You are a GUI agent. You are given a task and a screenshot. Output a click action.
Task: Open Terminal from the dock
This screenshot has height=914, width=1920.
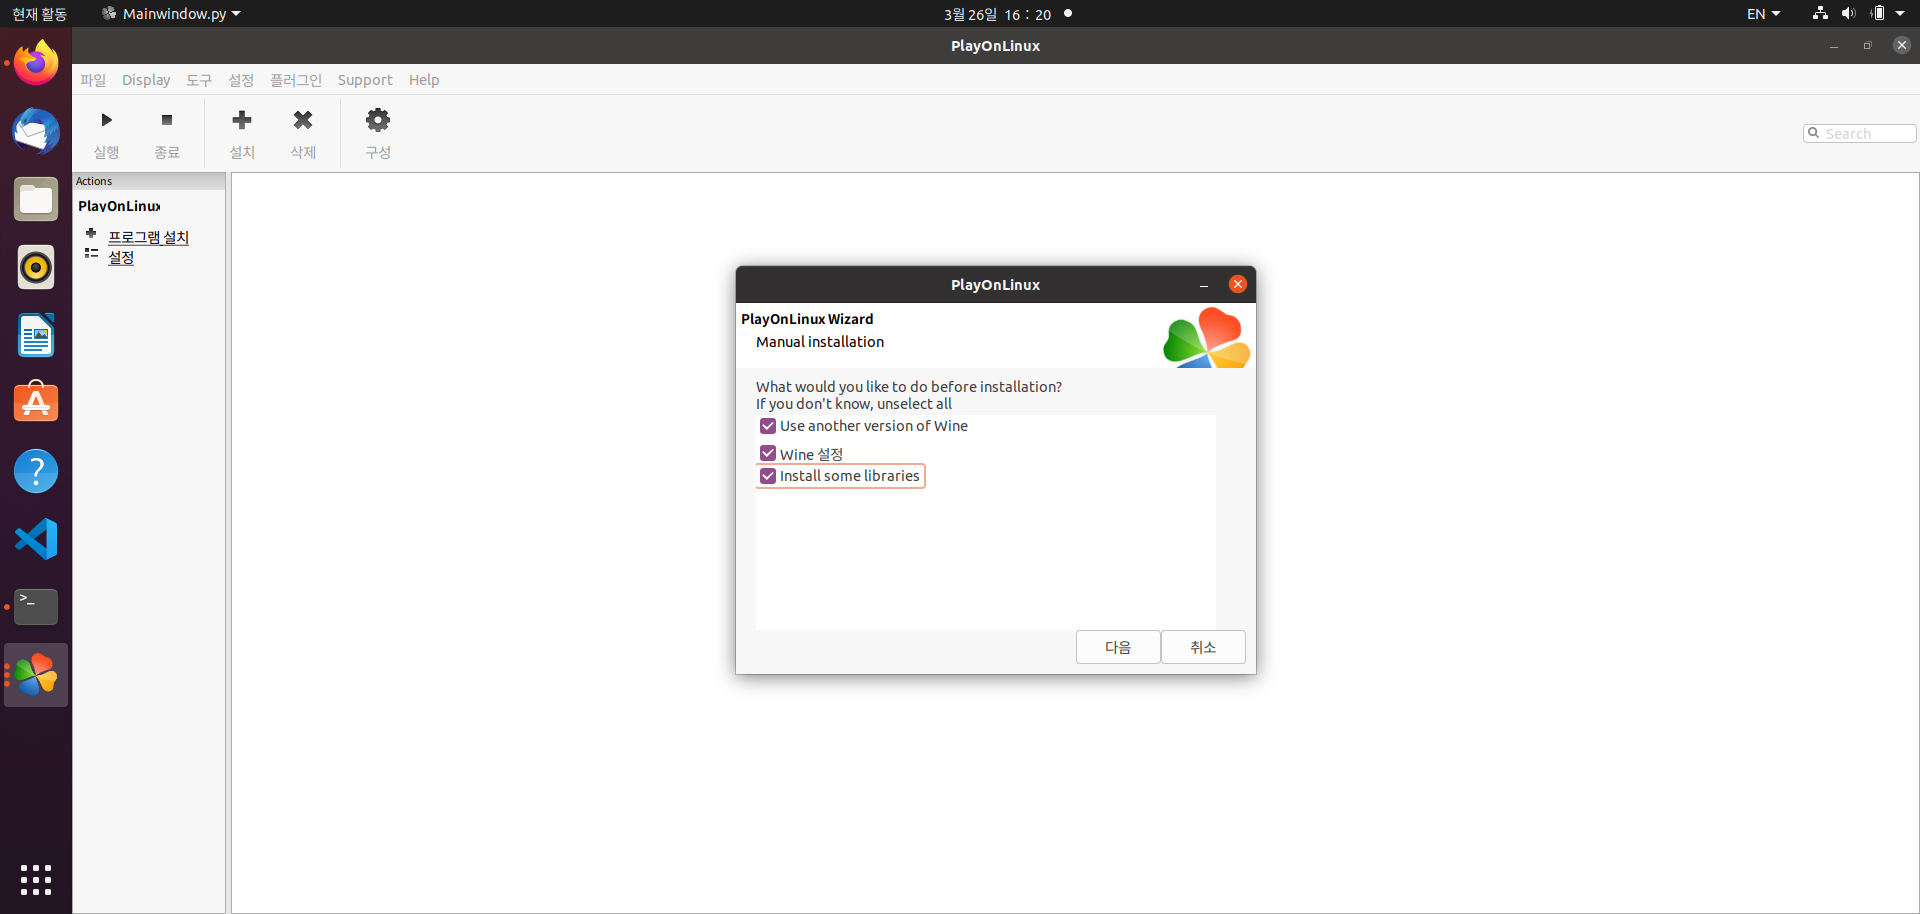pos(36,607)
